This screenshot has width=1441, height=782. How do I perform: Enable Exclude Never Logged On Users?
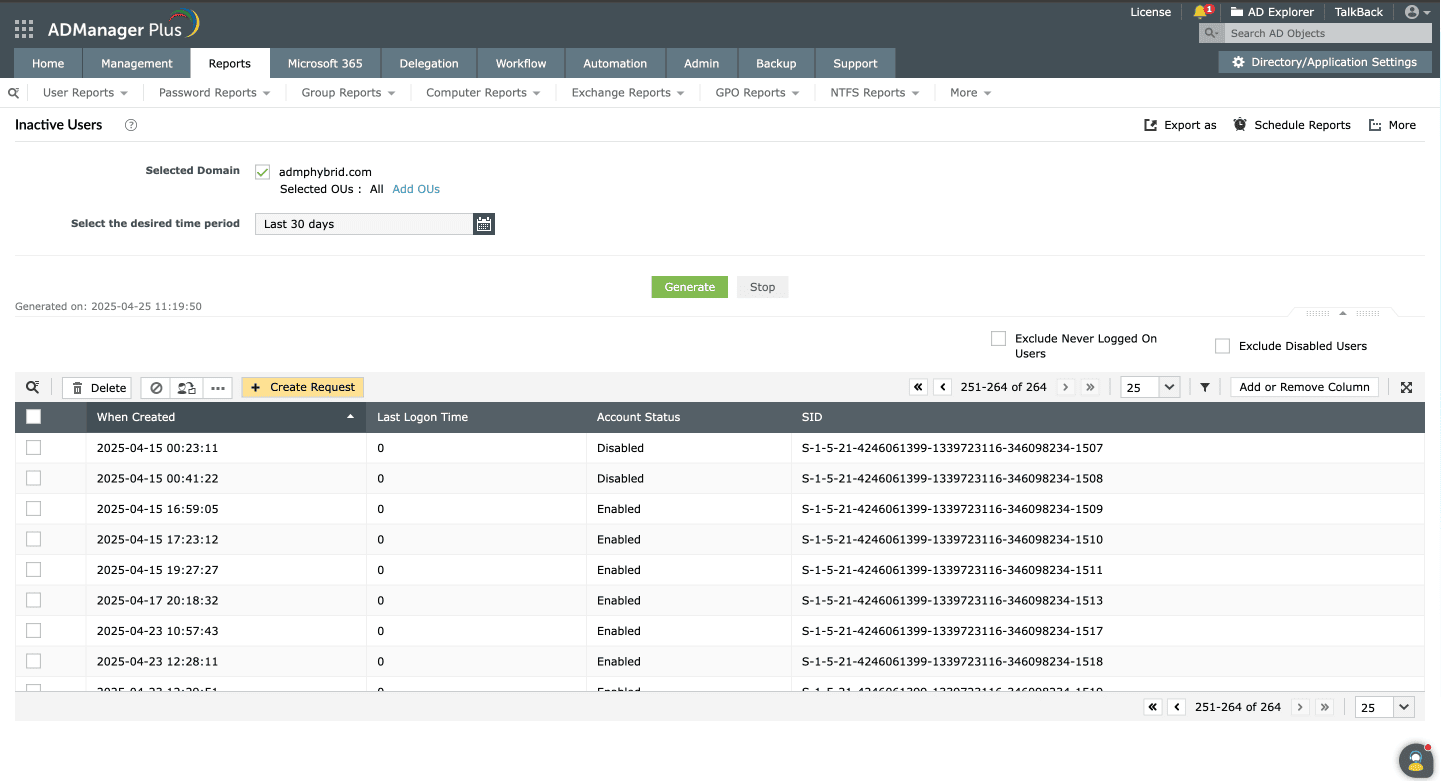click(998, 338)
